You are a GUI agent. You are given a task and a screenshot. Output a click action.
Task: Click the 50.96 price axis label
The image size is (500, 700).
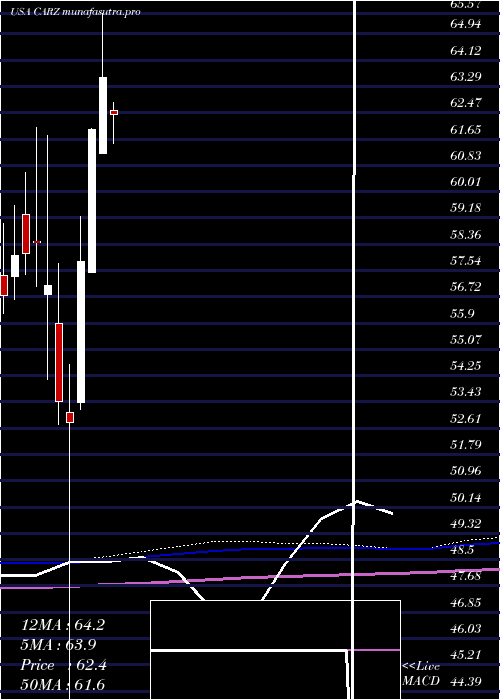(466, 471)
